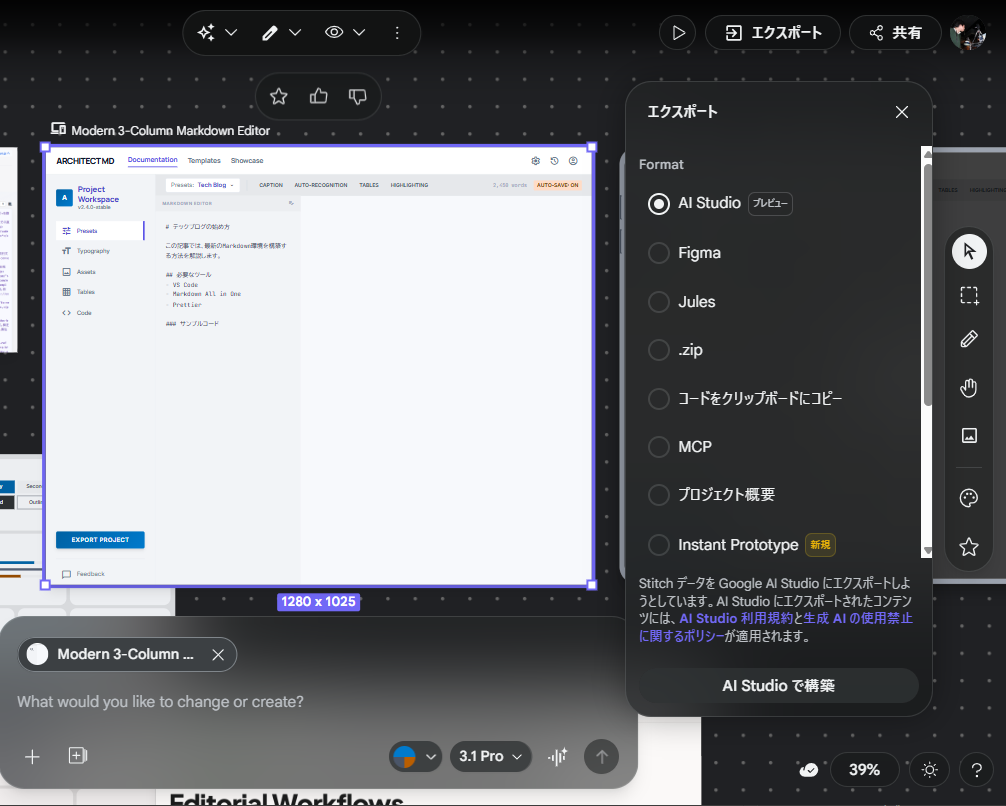Viewport: 1006px width, 806px height.
Task: Choose the pencil edit tool in sidebar
Action: click(968, 339)
